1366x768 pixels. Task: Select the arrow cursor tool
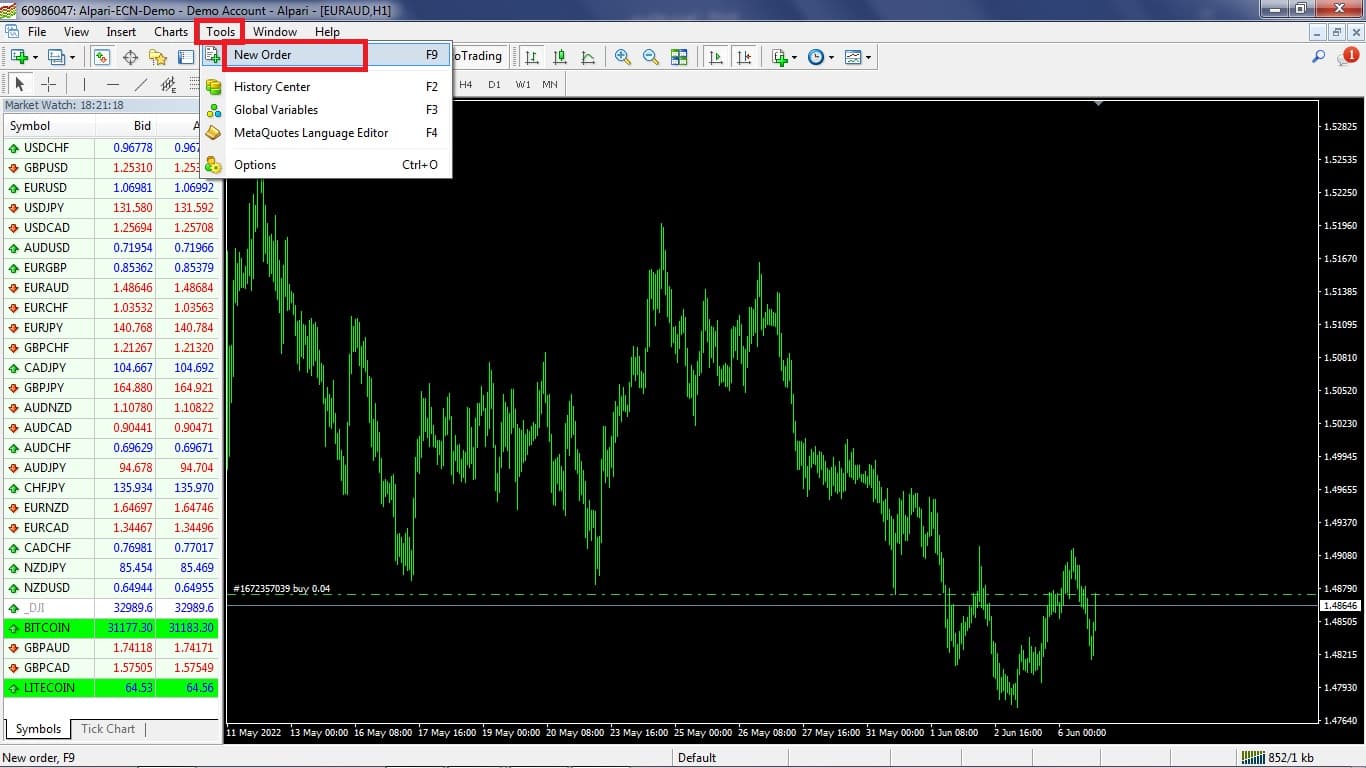19,85
